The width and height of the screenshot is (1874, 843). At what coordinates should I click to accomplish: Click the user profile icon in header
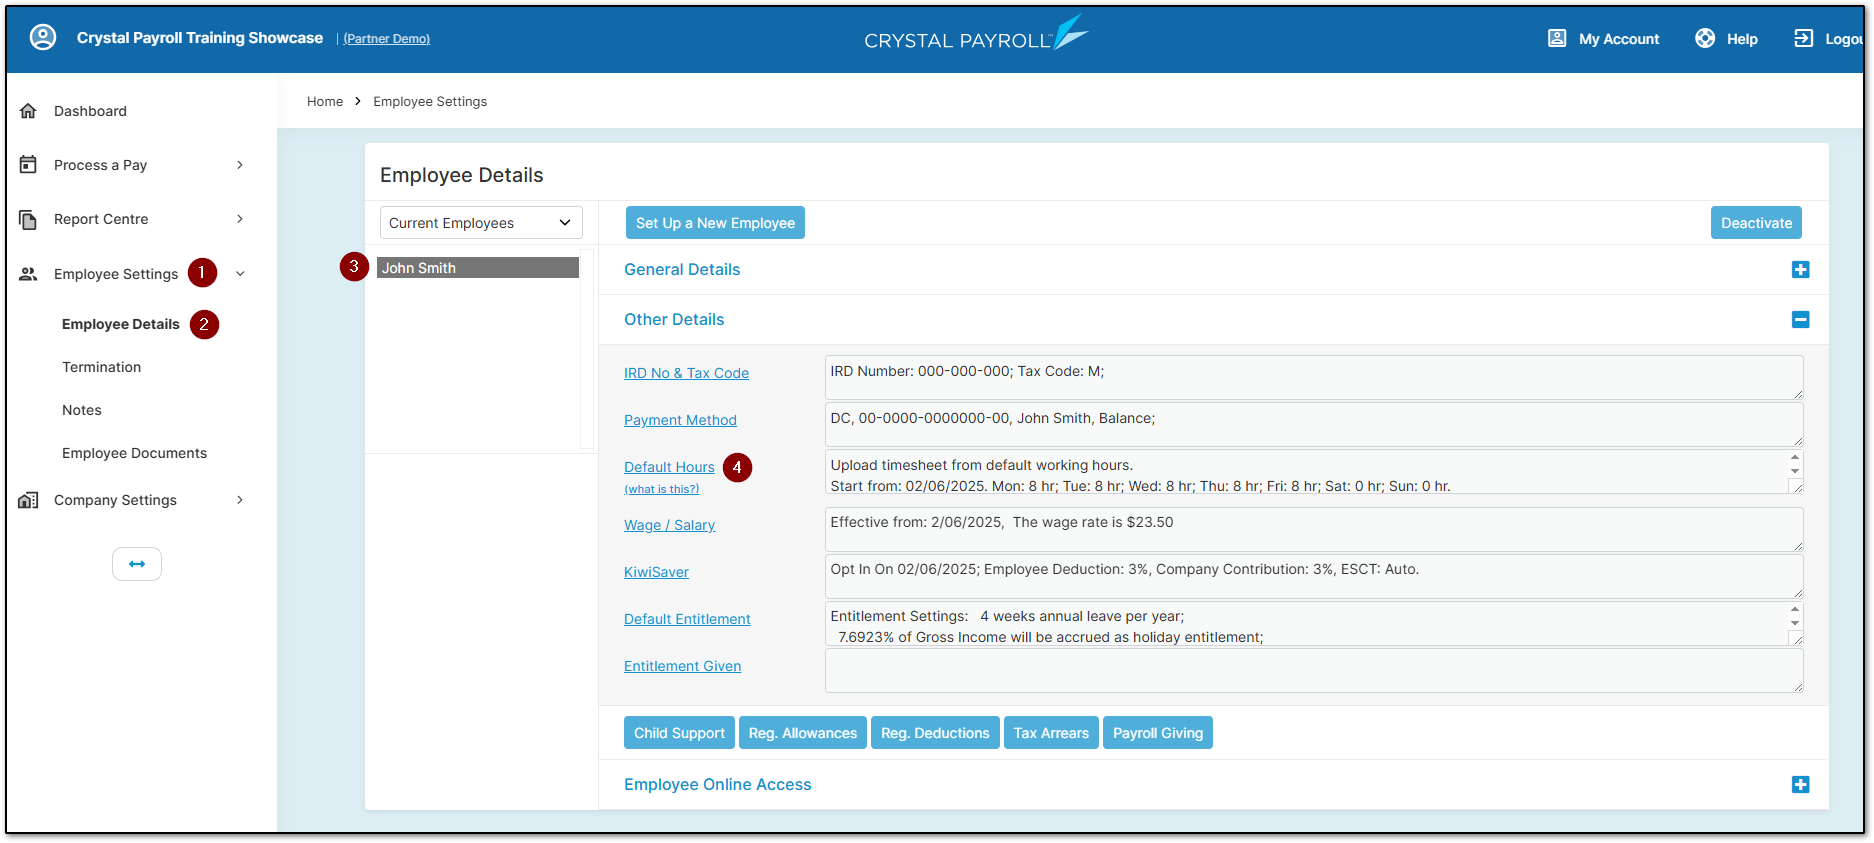(x=43, y=38)
